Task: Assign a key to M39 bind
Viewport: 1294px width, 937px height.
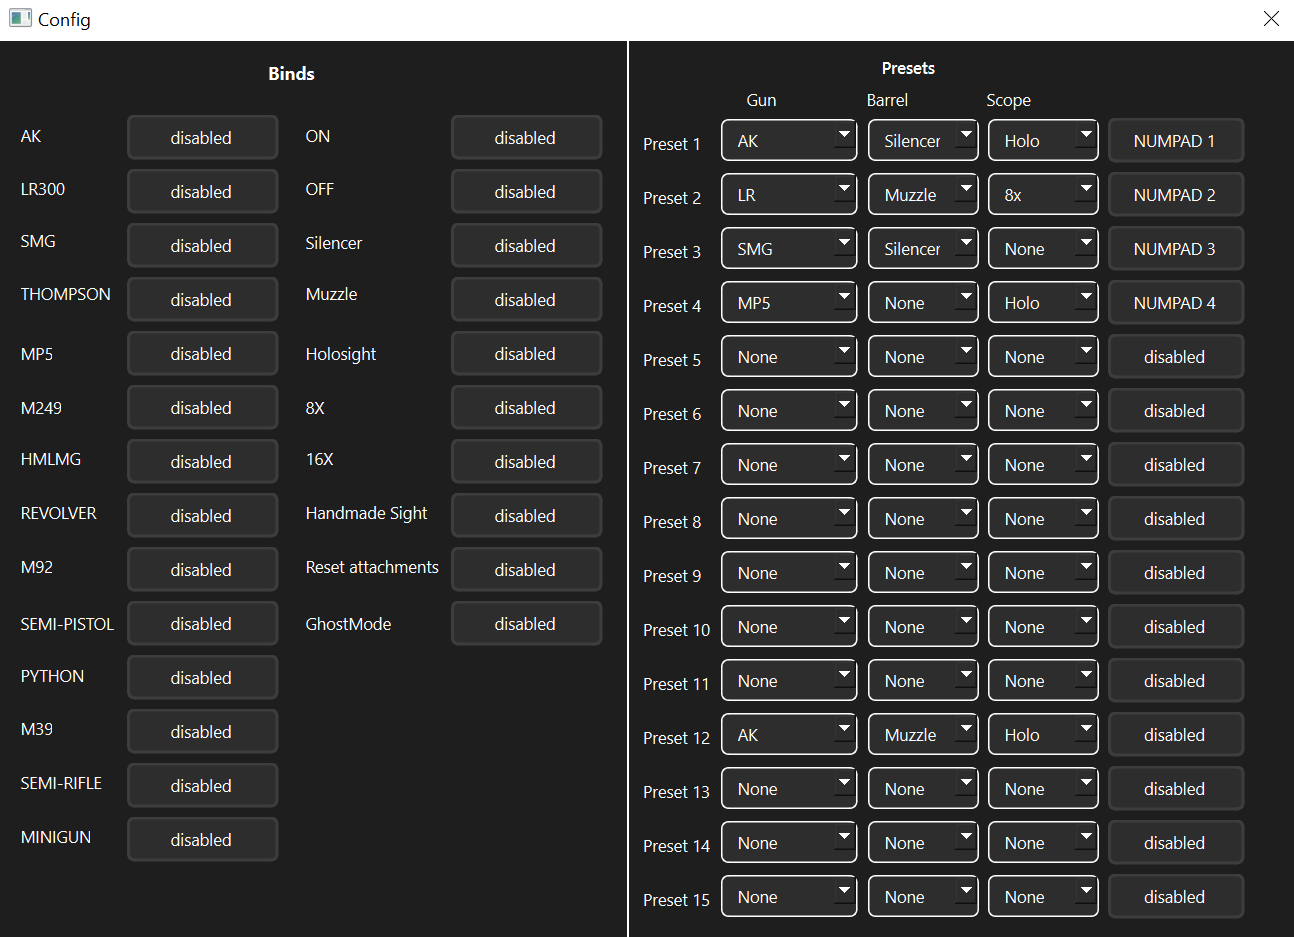Action: tap(202, 731)
